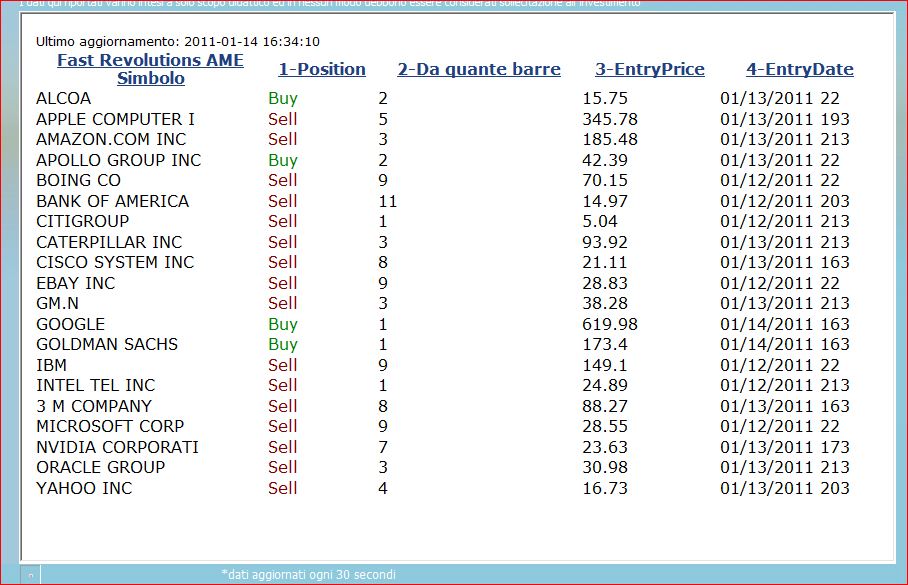Select the MICROSOFT CORP symbol
The height and width of the screenshot is (585, 908).
[x=110, y=426]
